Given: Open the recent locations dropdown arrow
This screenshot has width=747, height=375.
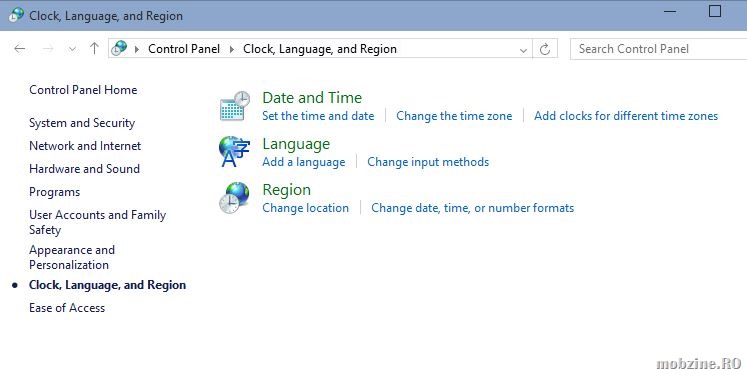Looking at the screenshot, I should click(x=72, y=49).
